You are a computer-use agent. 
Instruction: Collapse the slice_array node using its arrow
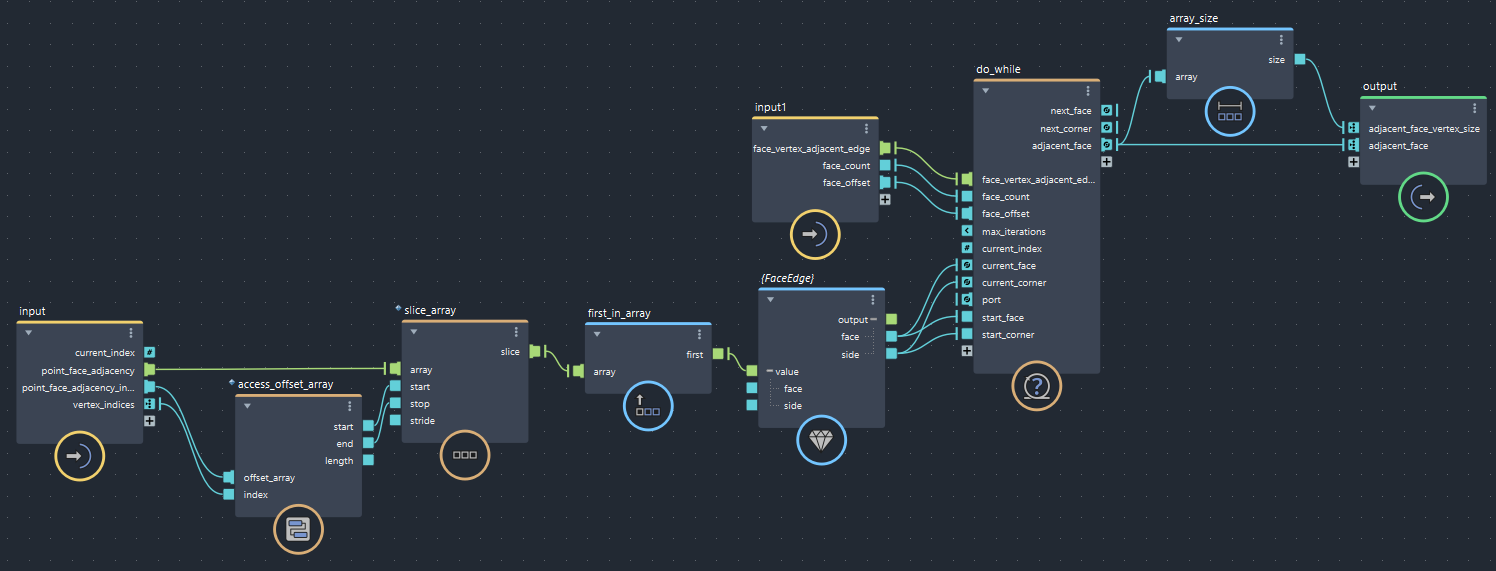pos(413,332)
